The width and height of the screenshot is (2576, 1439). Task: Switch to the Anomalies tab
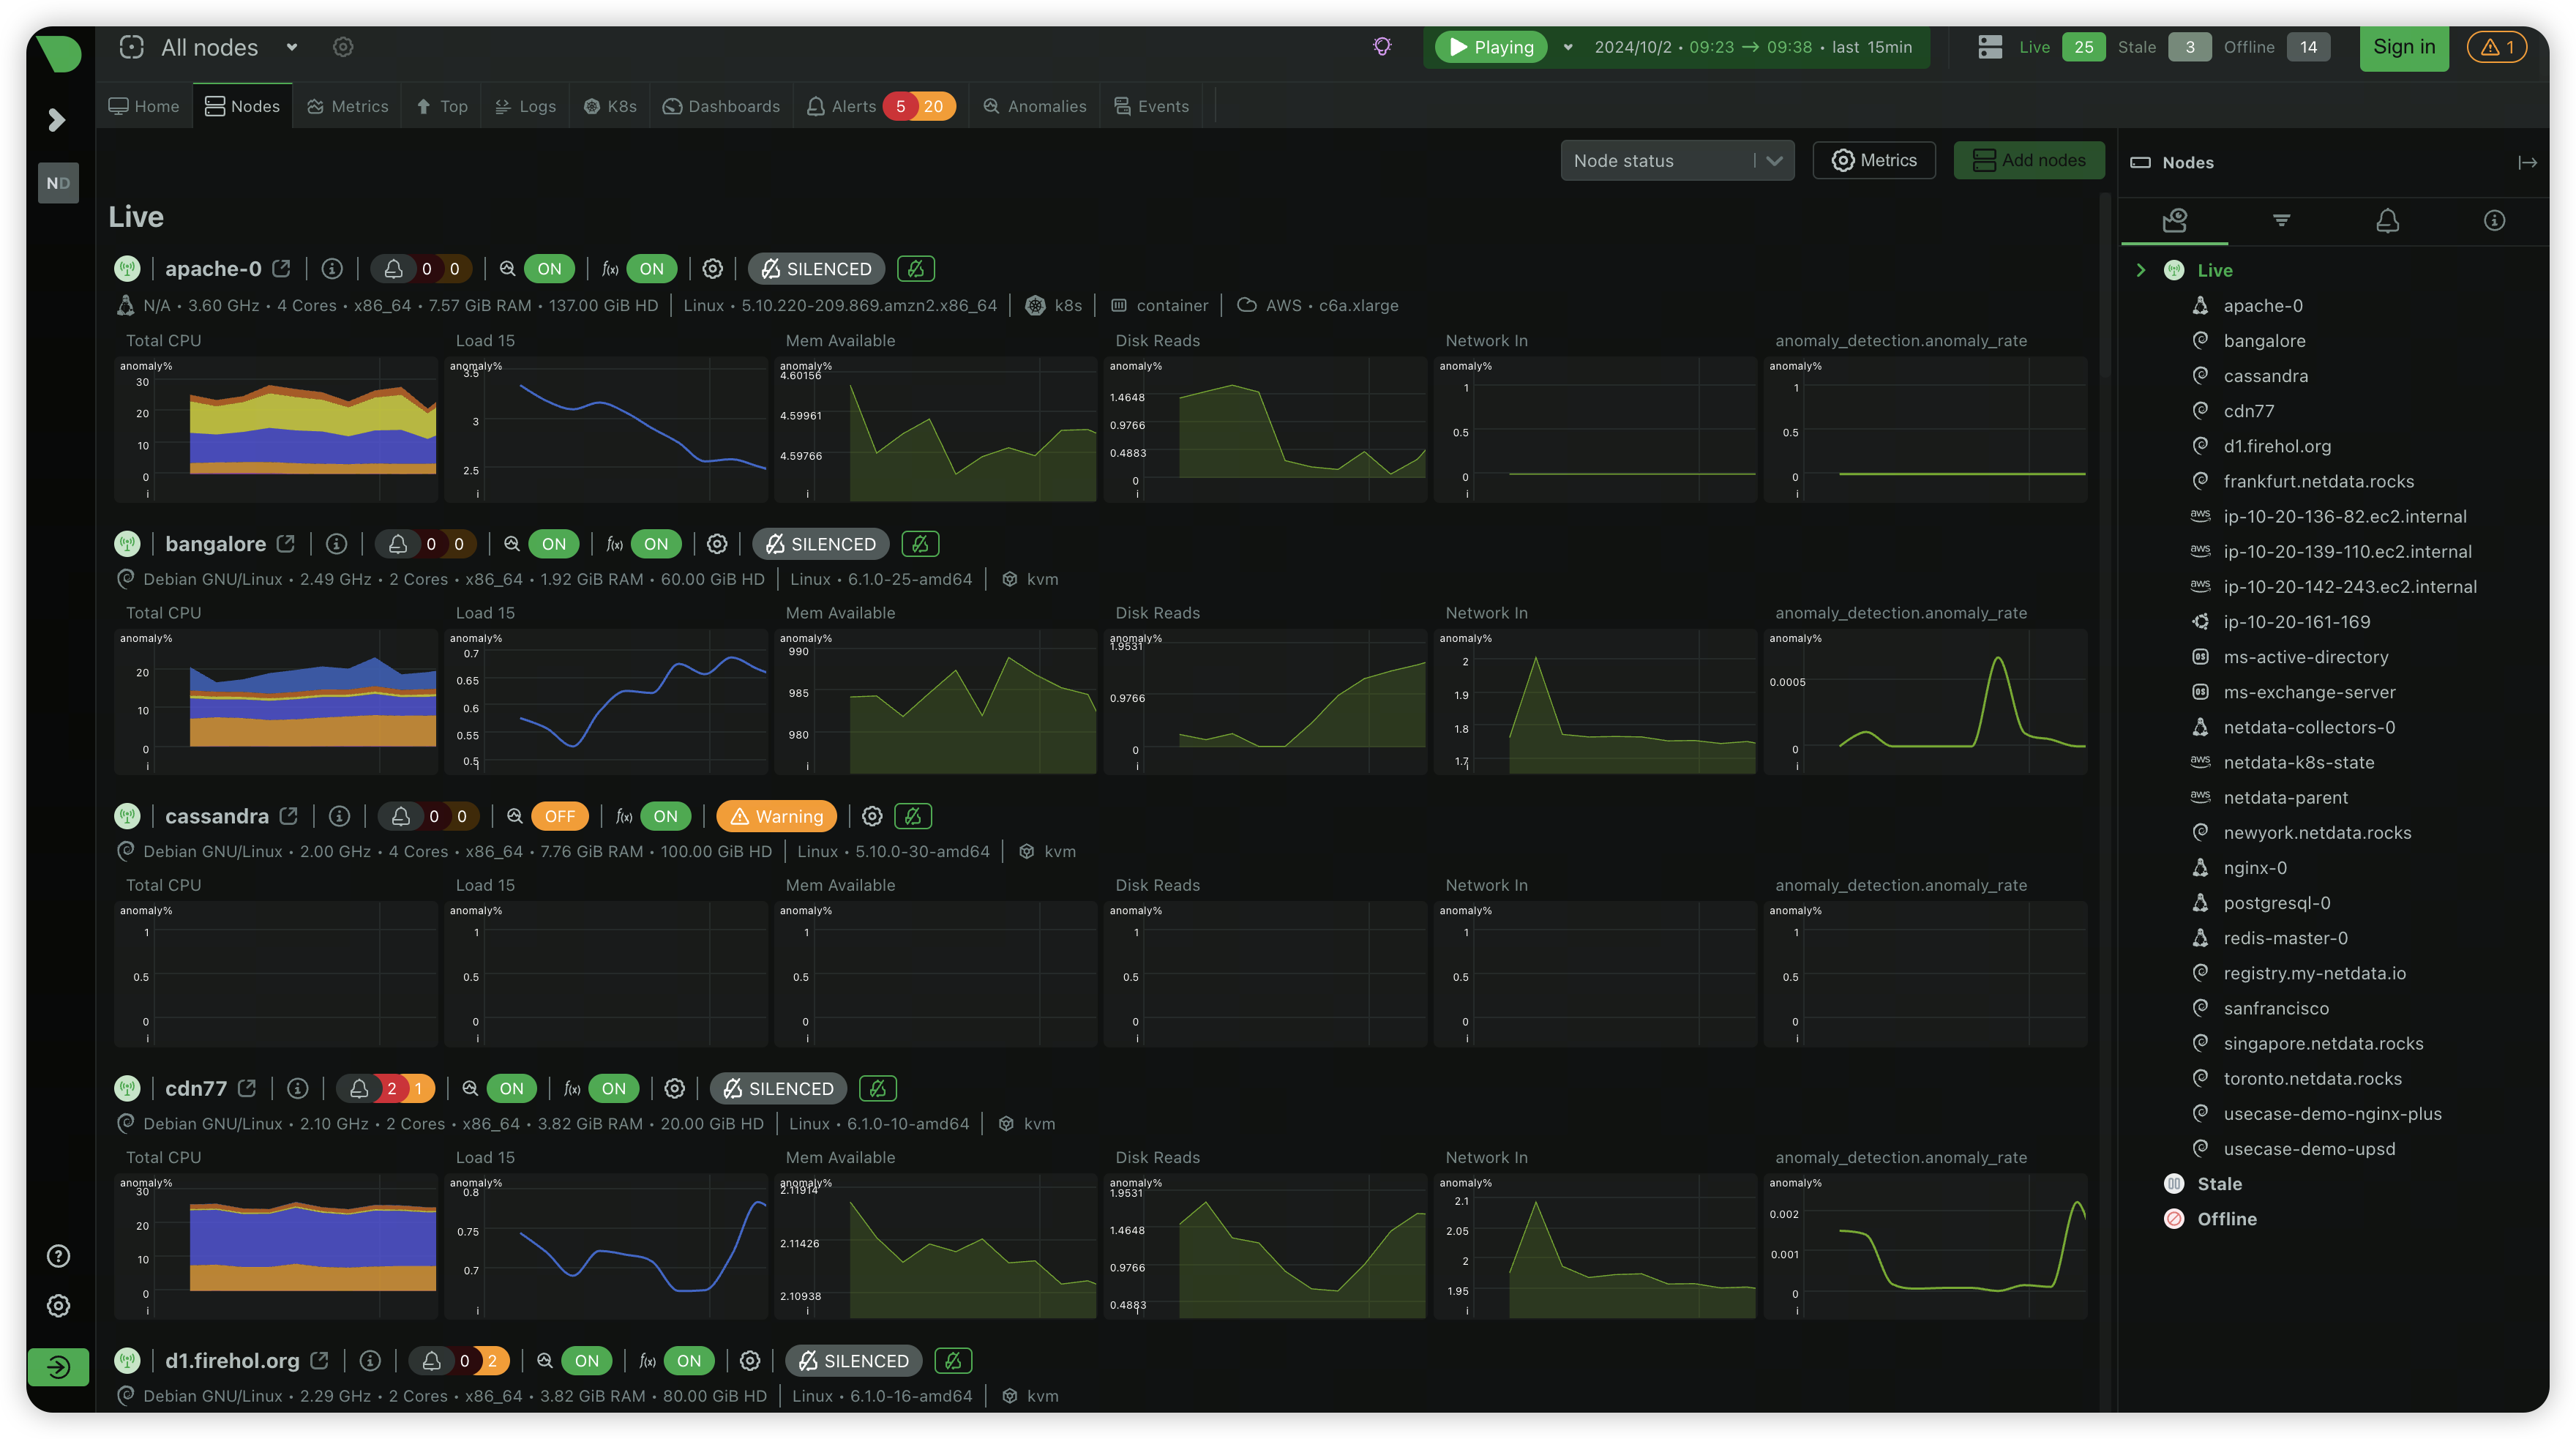(1035, 106)
